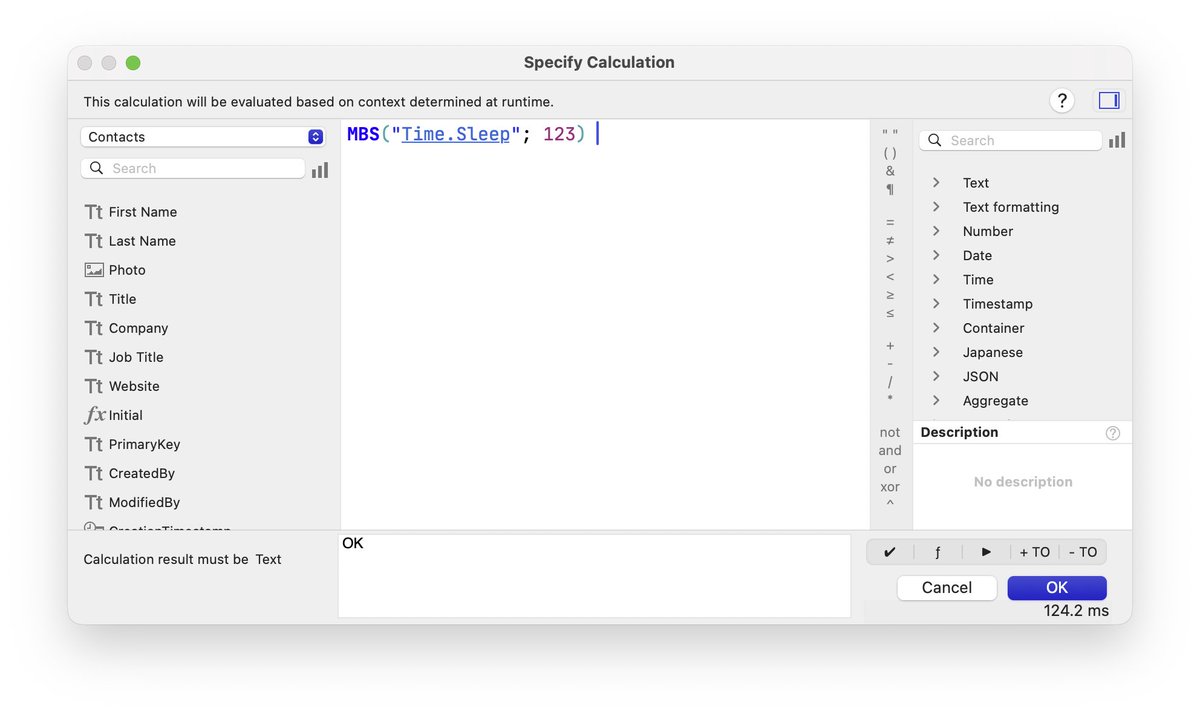Click the ƒ function toolbar button

coord(938,552)
